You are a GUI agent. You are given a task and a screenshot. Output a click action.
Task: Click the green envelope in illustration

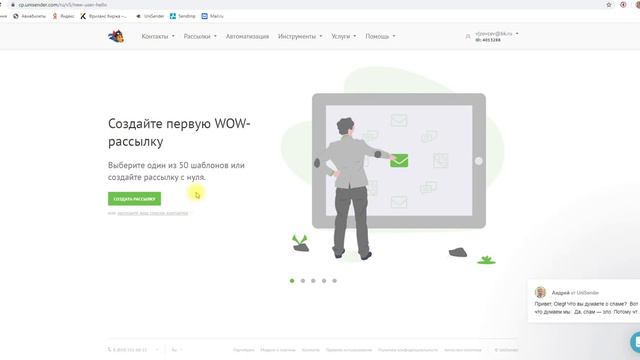(399, 160)
